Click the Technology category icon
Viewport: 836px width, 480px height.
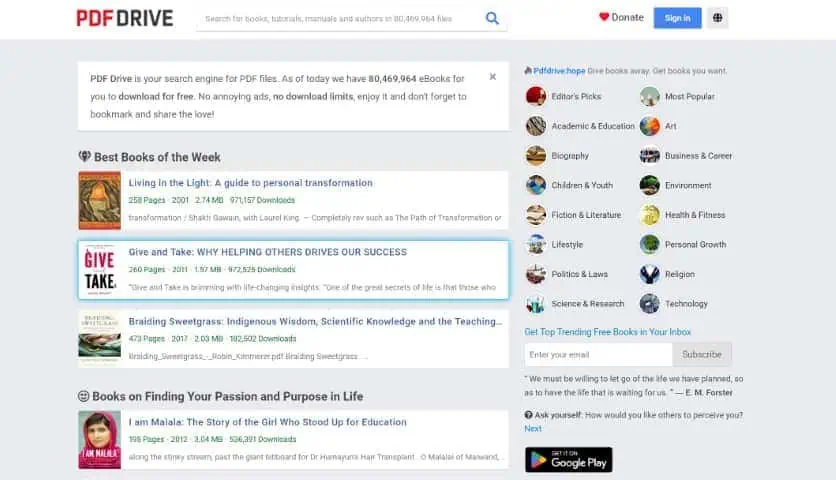649,304
